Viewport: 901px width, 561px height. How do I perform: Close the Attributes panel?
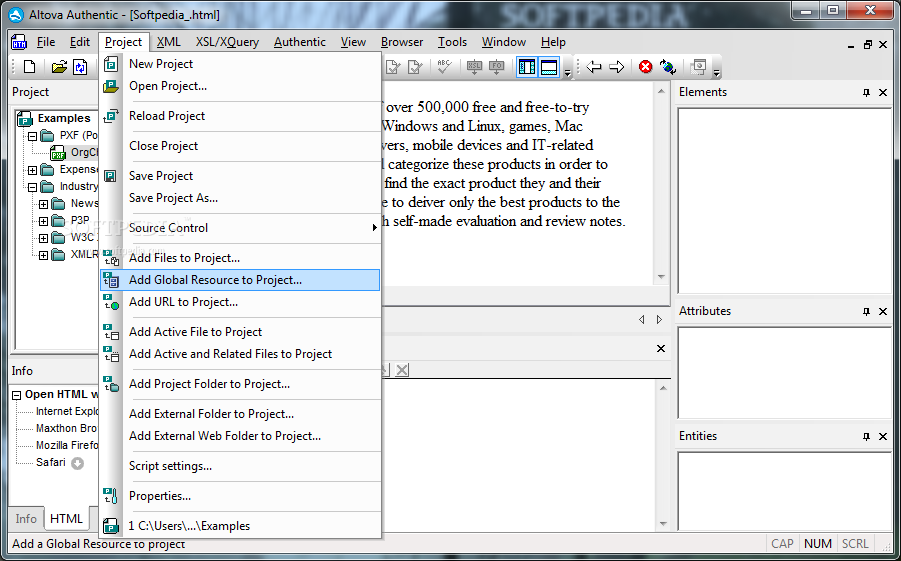883,312
